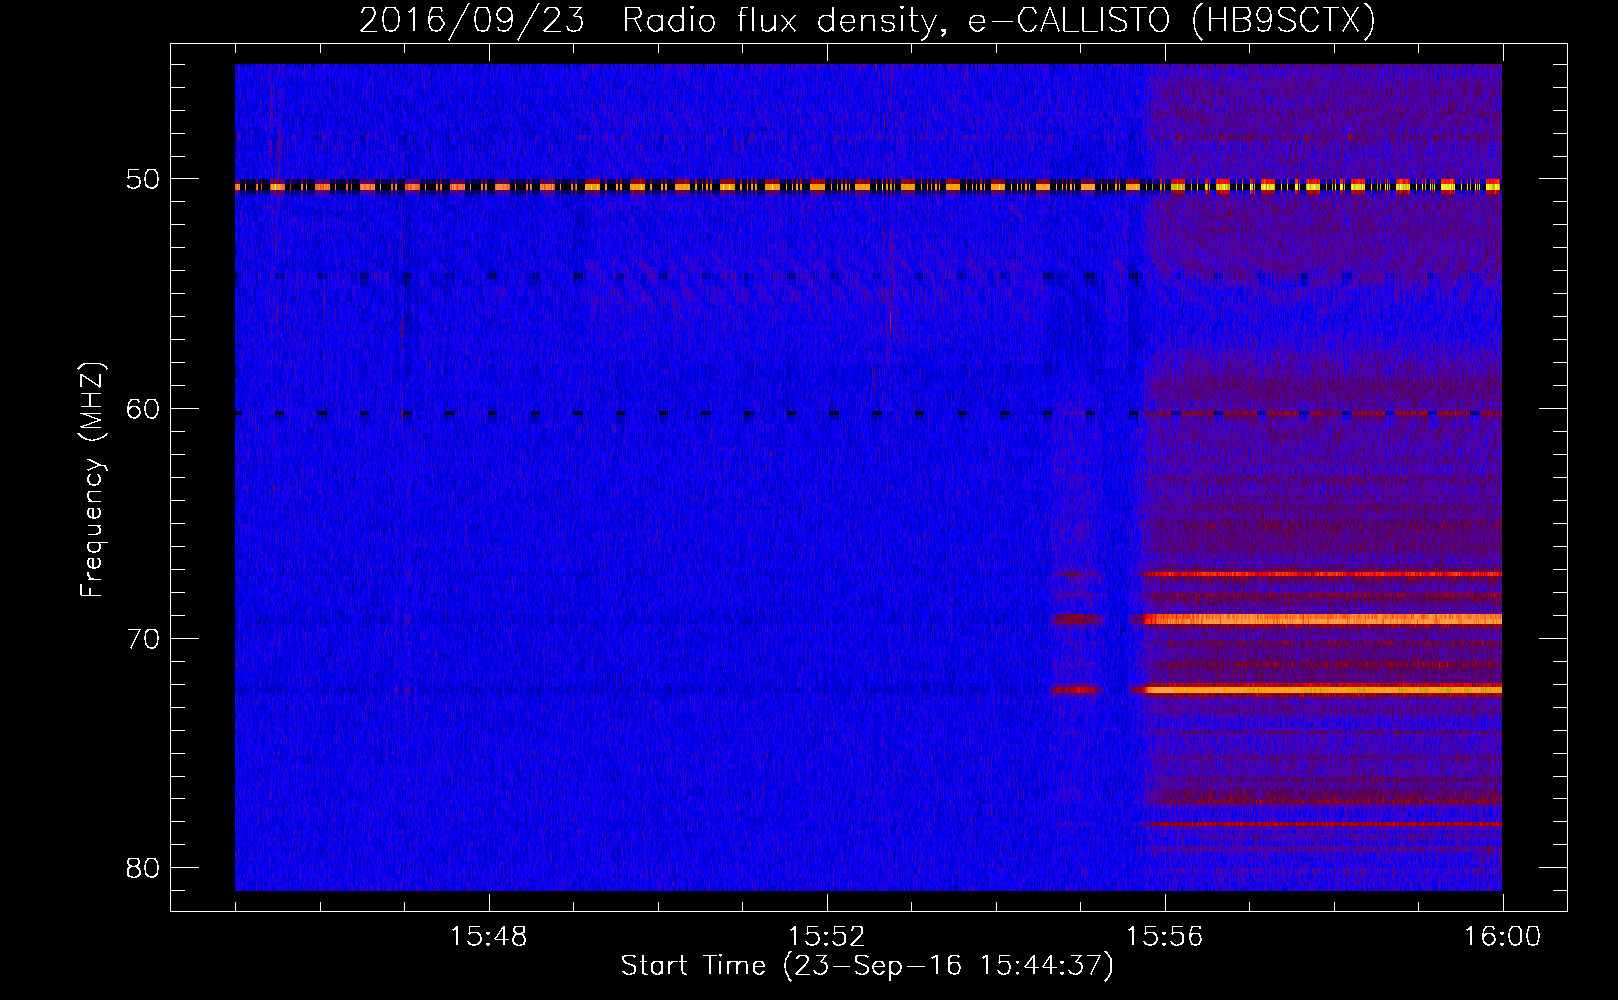Click the bright orange interference line near 50 MHz
This screenshot has width=1618, height=1000.
(x=868, y=186)
